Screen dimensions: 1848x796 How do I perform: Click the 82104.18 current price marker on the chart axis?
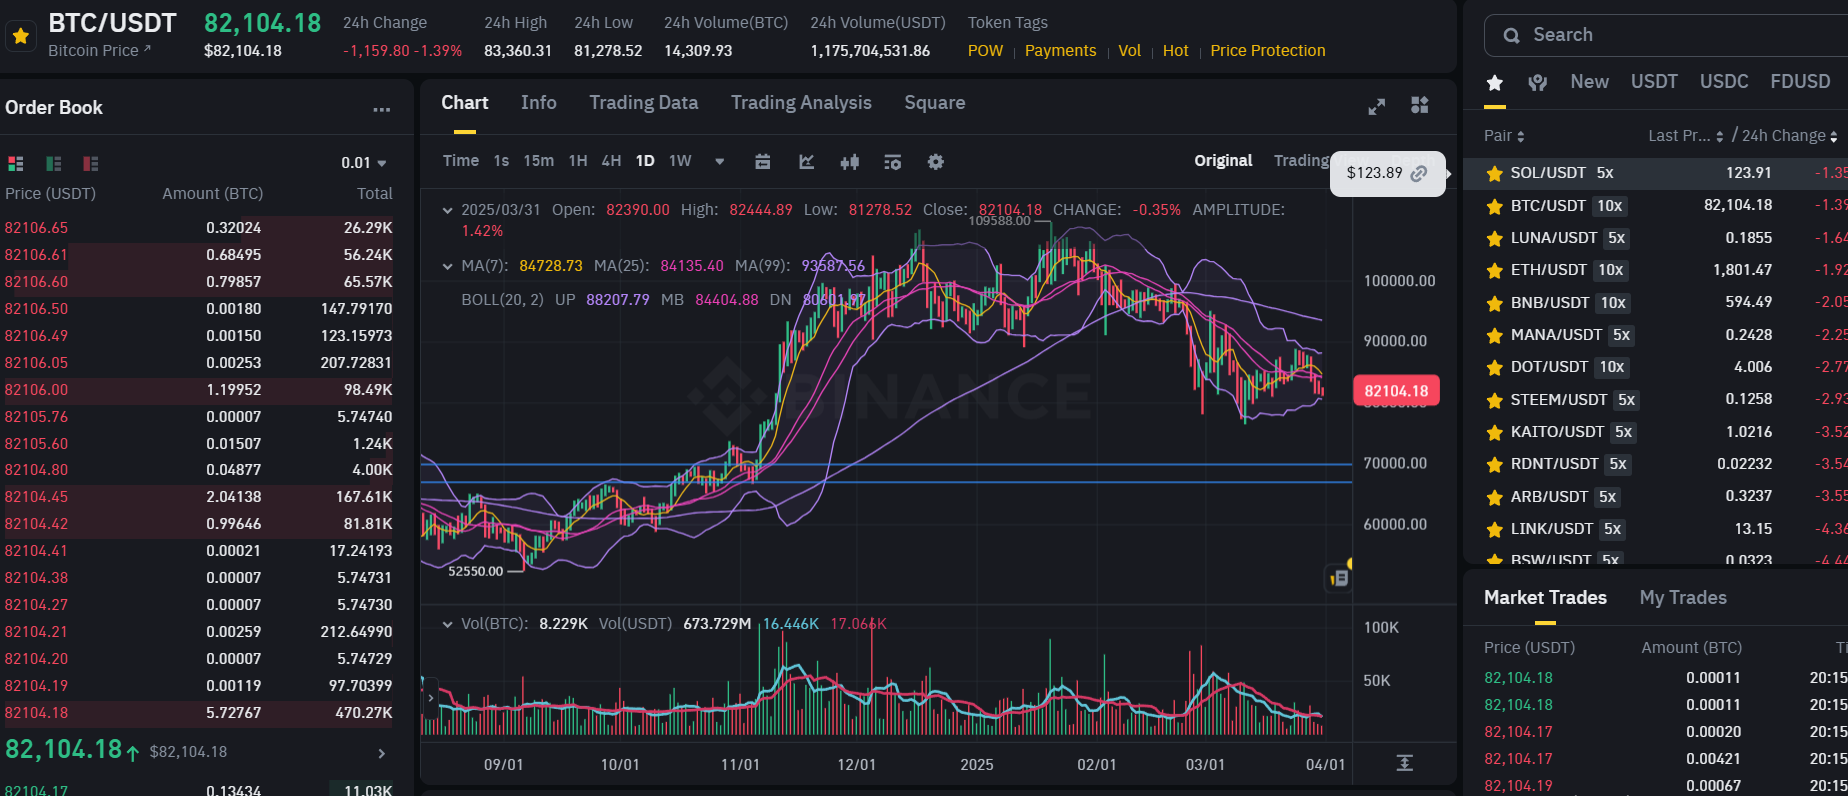(x=1396, y=391)
